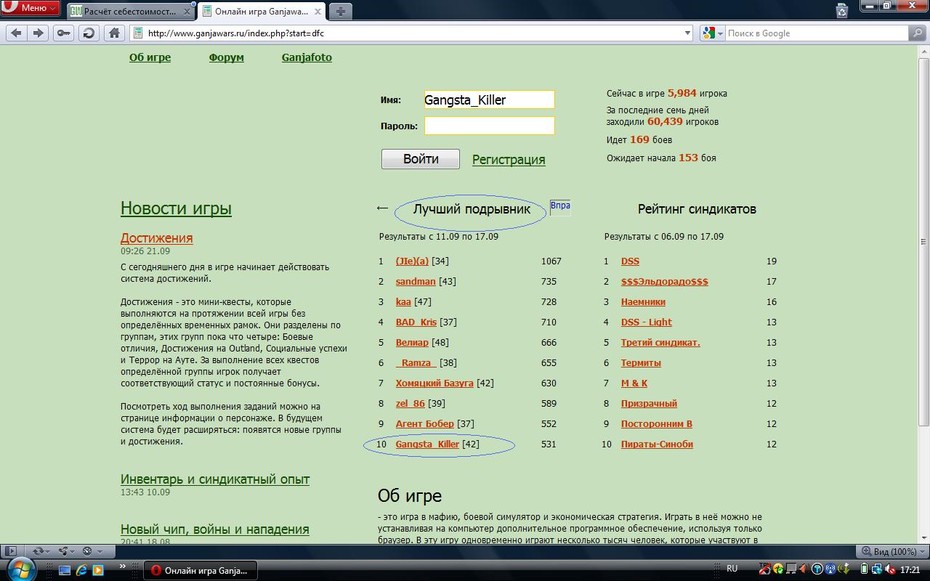Open player (JIe)(a) profile link
The width and height of the screenshot is (930, 581).
click(x=412, y=261)
